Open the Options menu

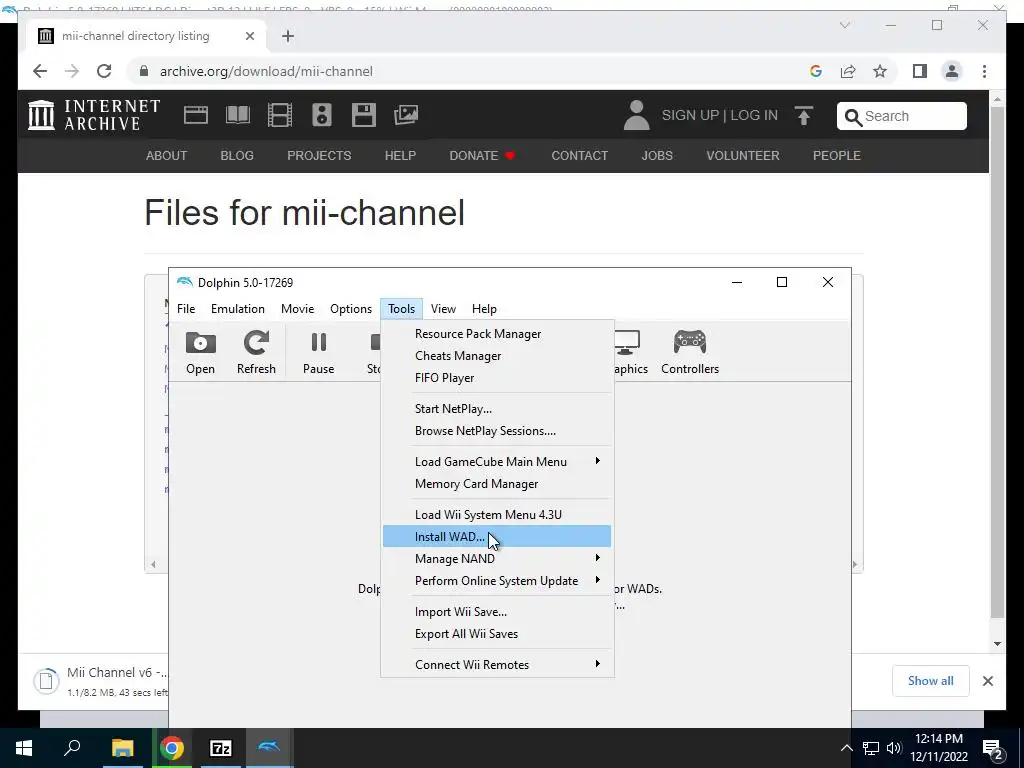pos(351,309)
